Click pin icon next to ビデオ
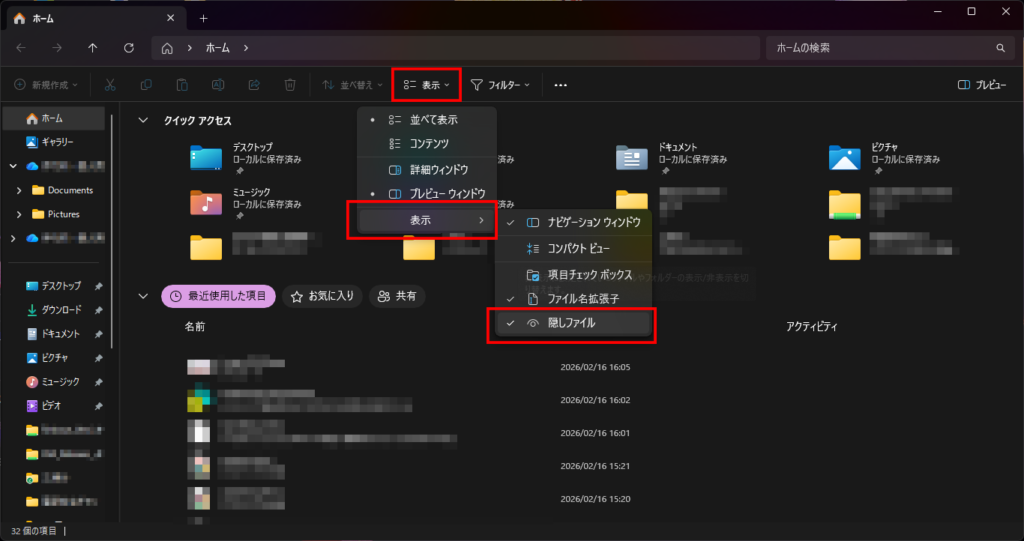The image size is (1024, 541). [98, 406]
